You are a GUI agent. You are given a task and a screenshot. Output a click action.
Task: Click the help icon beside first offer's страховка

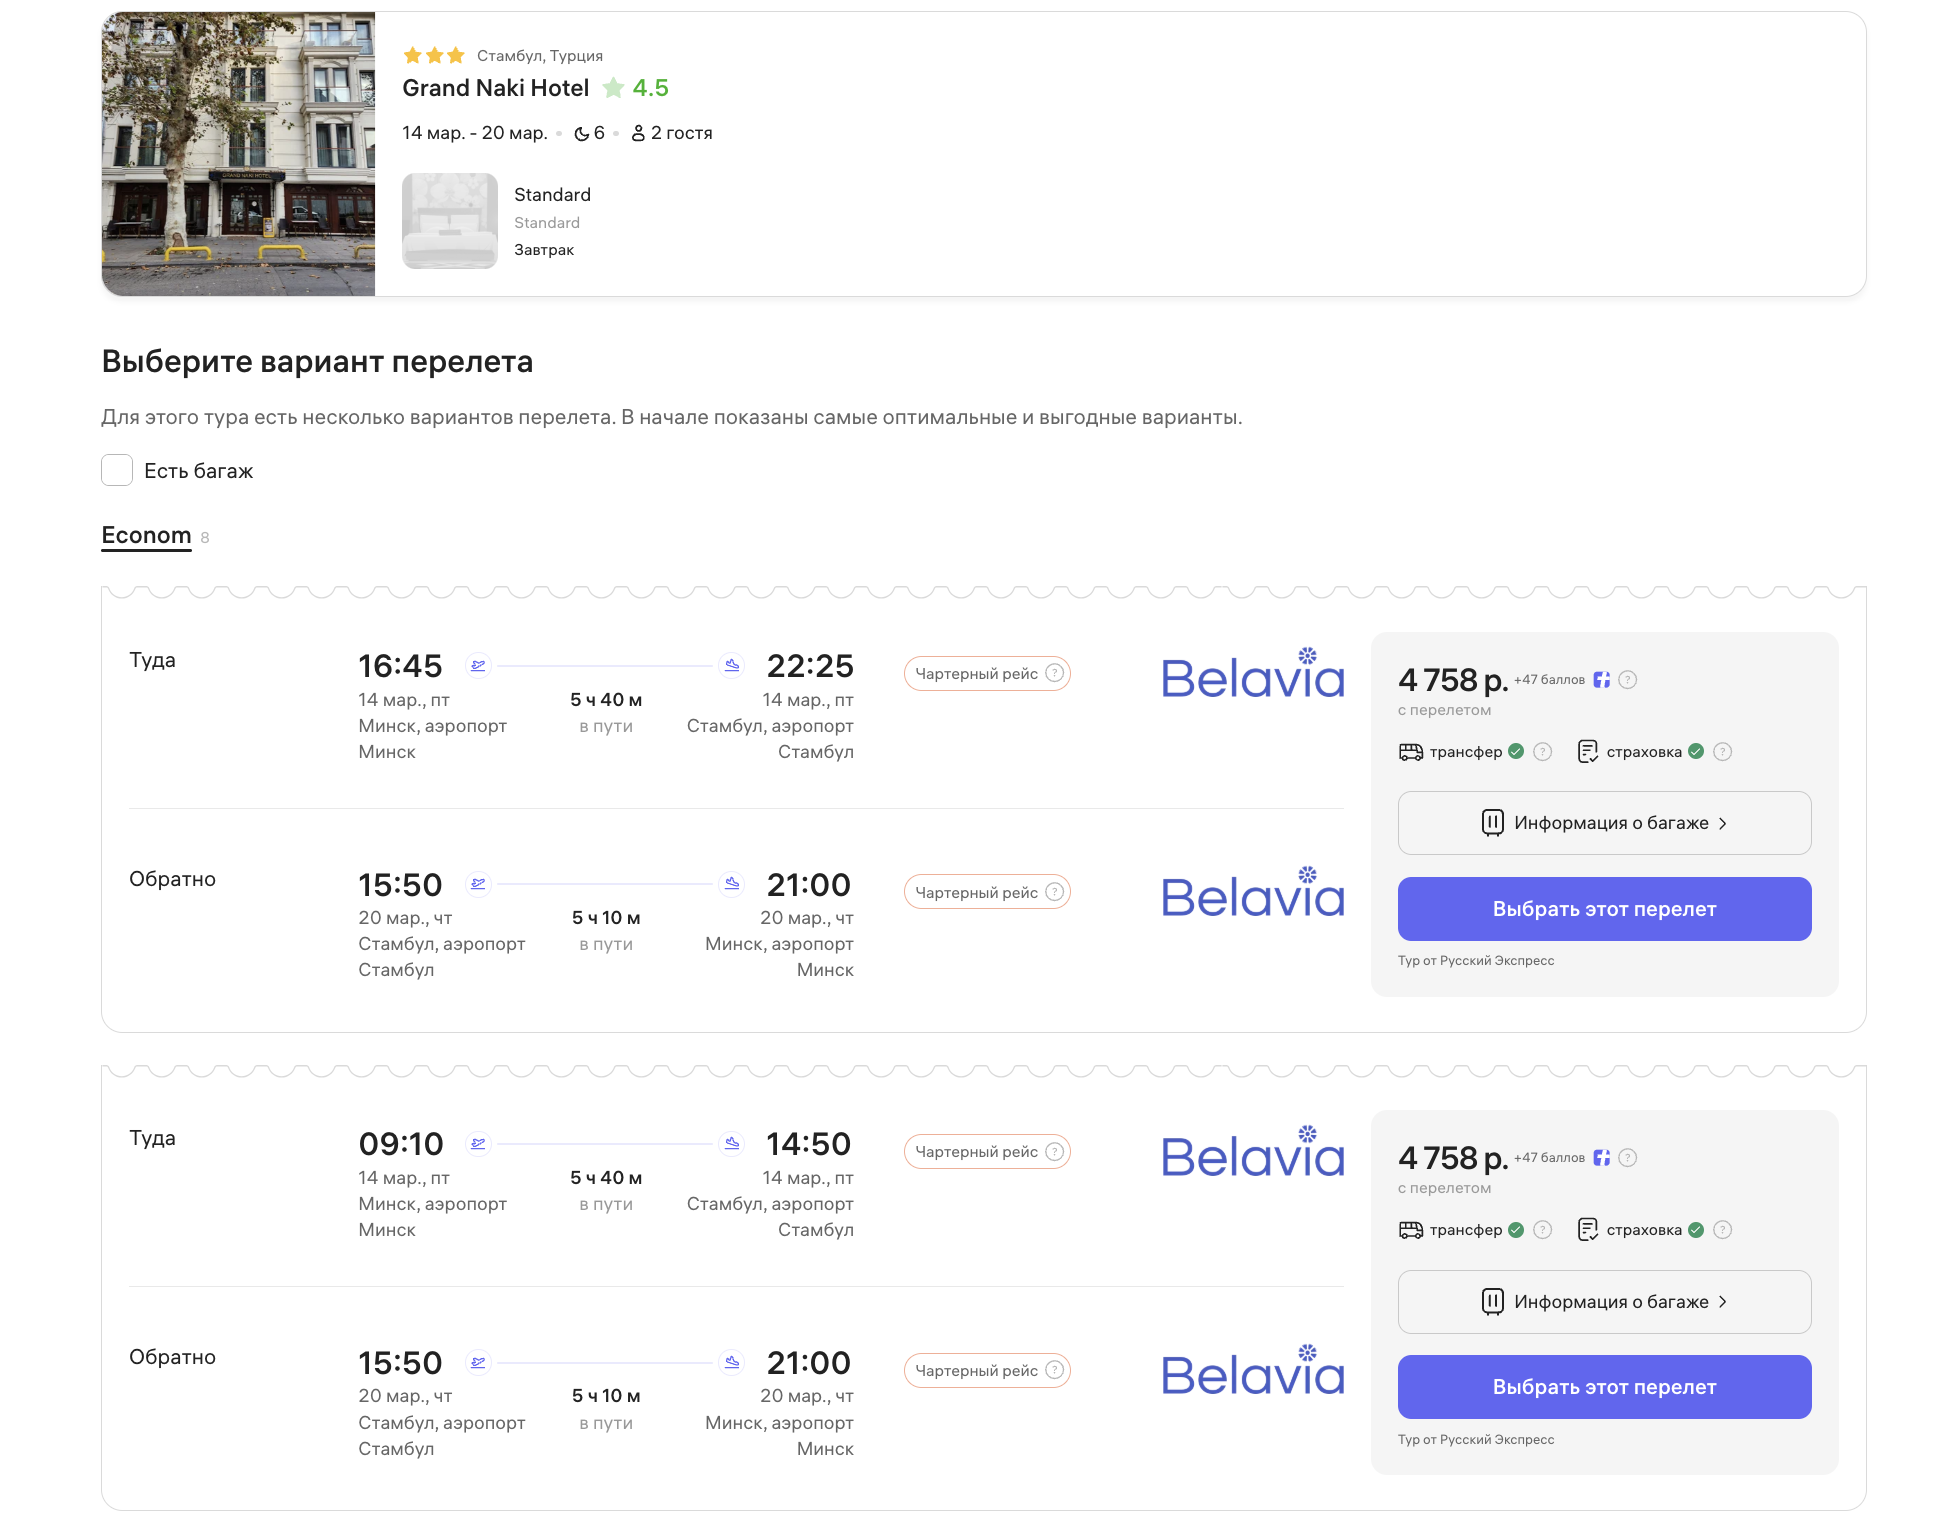(1722, 751)
